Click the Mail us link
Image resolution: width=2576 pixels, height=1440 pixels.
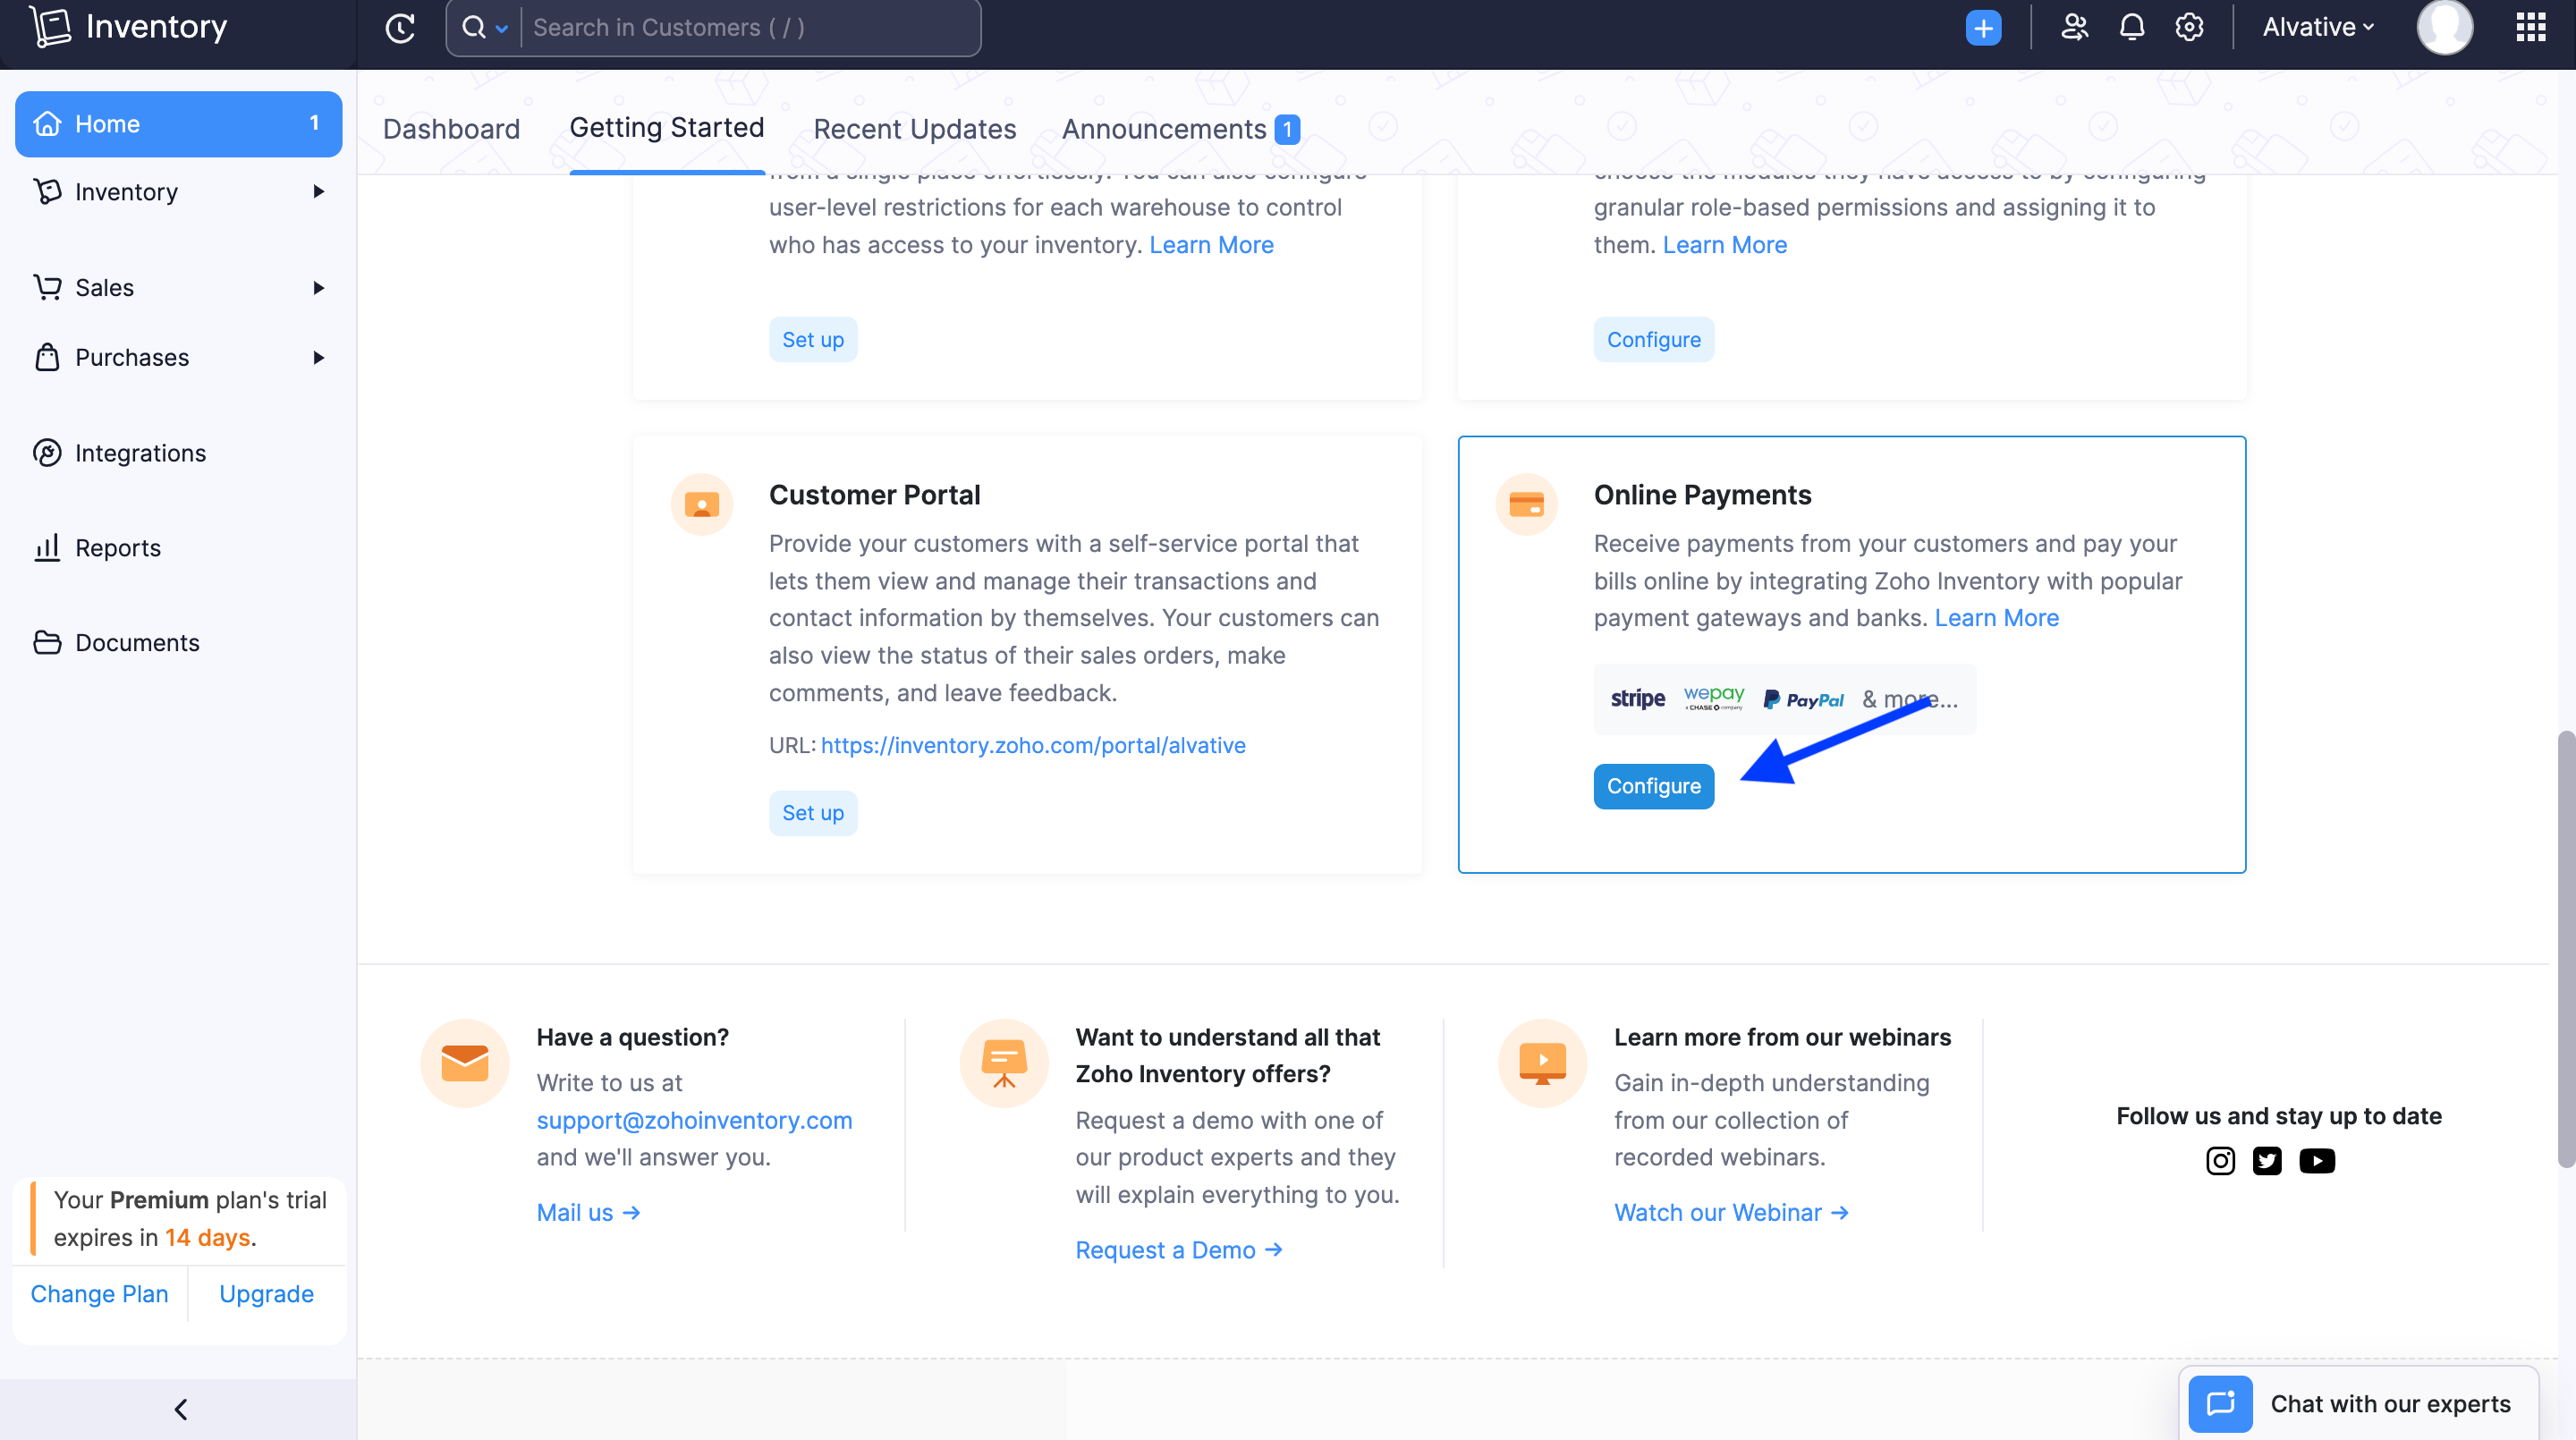588,1213
